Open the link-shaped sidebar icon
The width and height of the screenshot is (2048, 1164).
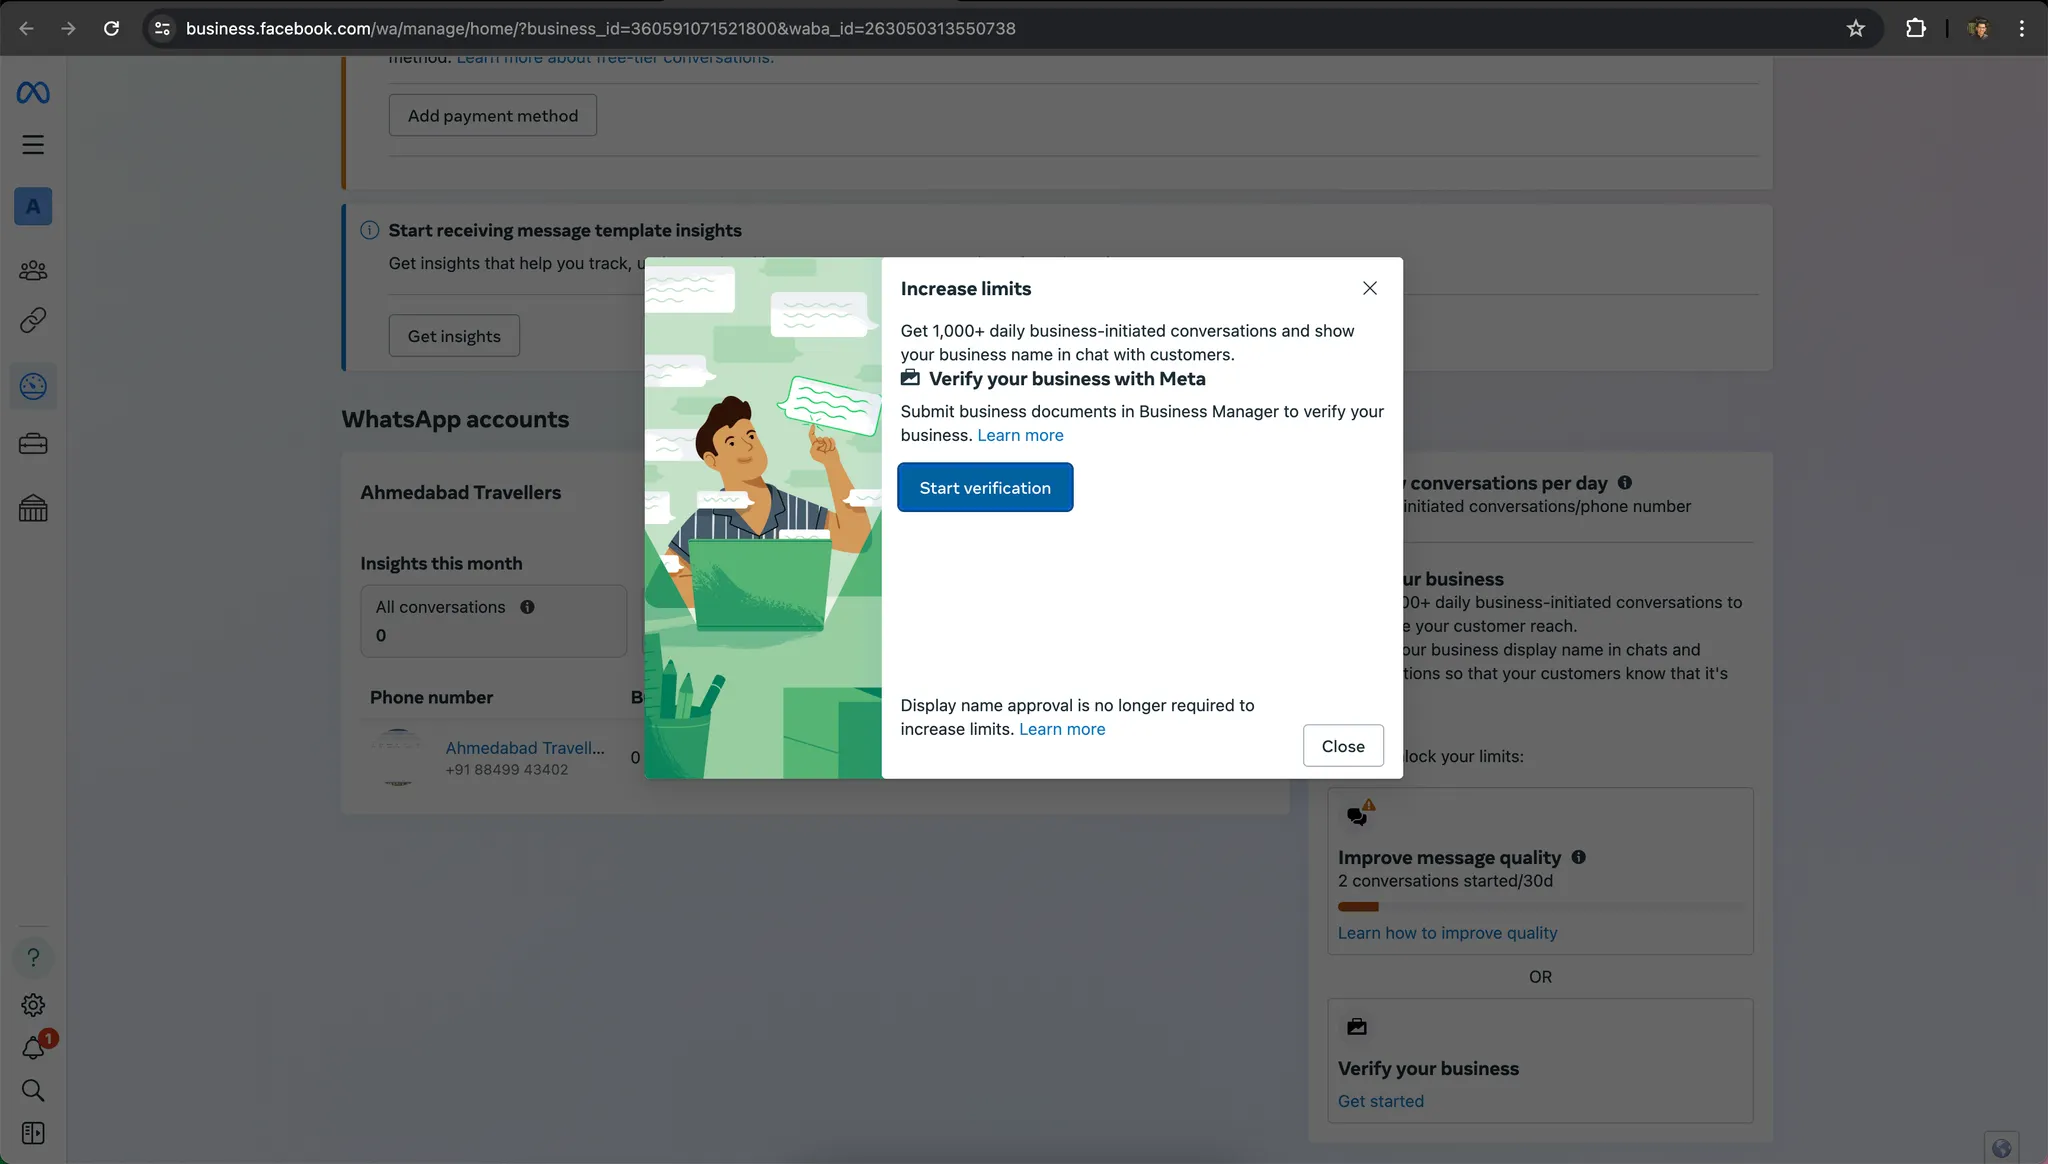tap(33, 320)
